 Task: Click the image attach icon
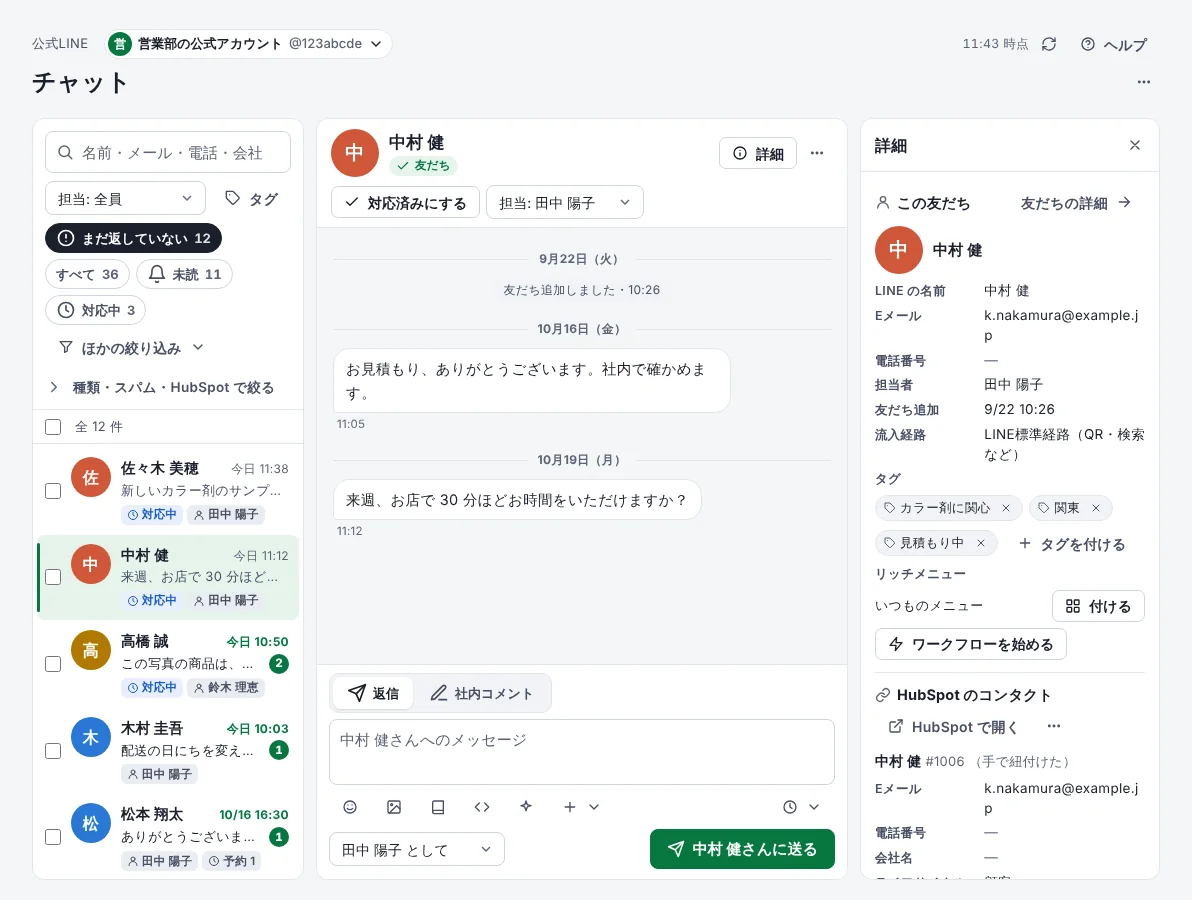(394, 807)
